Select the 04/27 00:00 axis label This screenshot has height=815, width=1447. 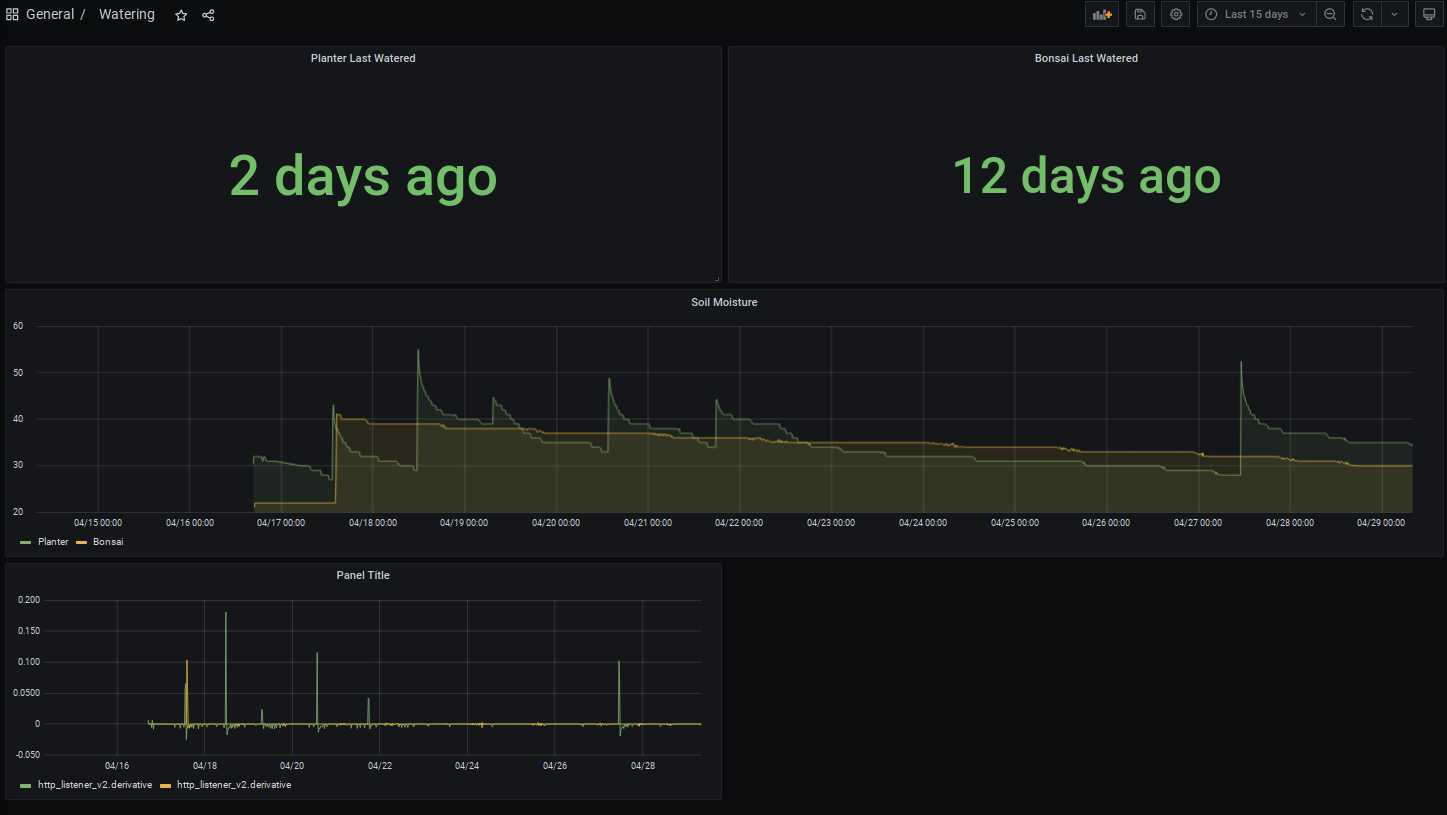pyautogui.click(x=1199, y=522)
